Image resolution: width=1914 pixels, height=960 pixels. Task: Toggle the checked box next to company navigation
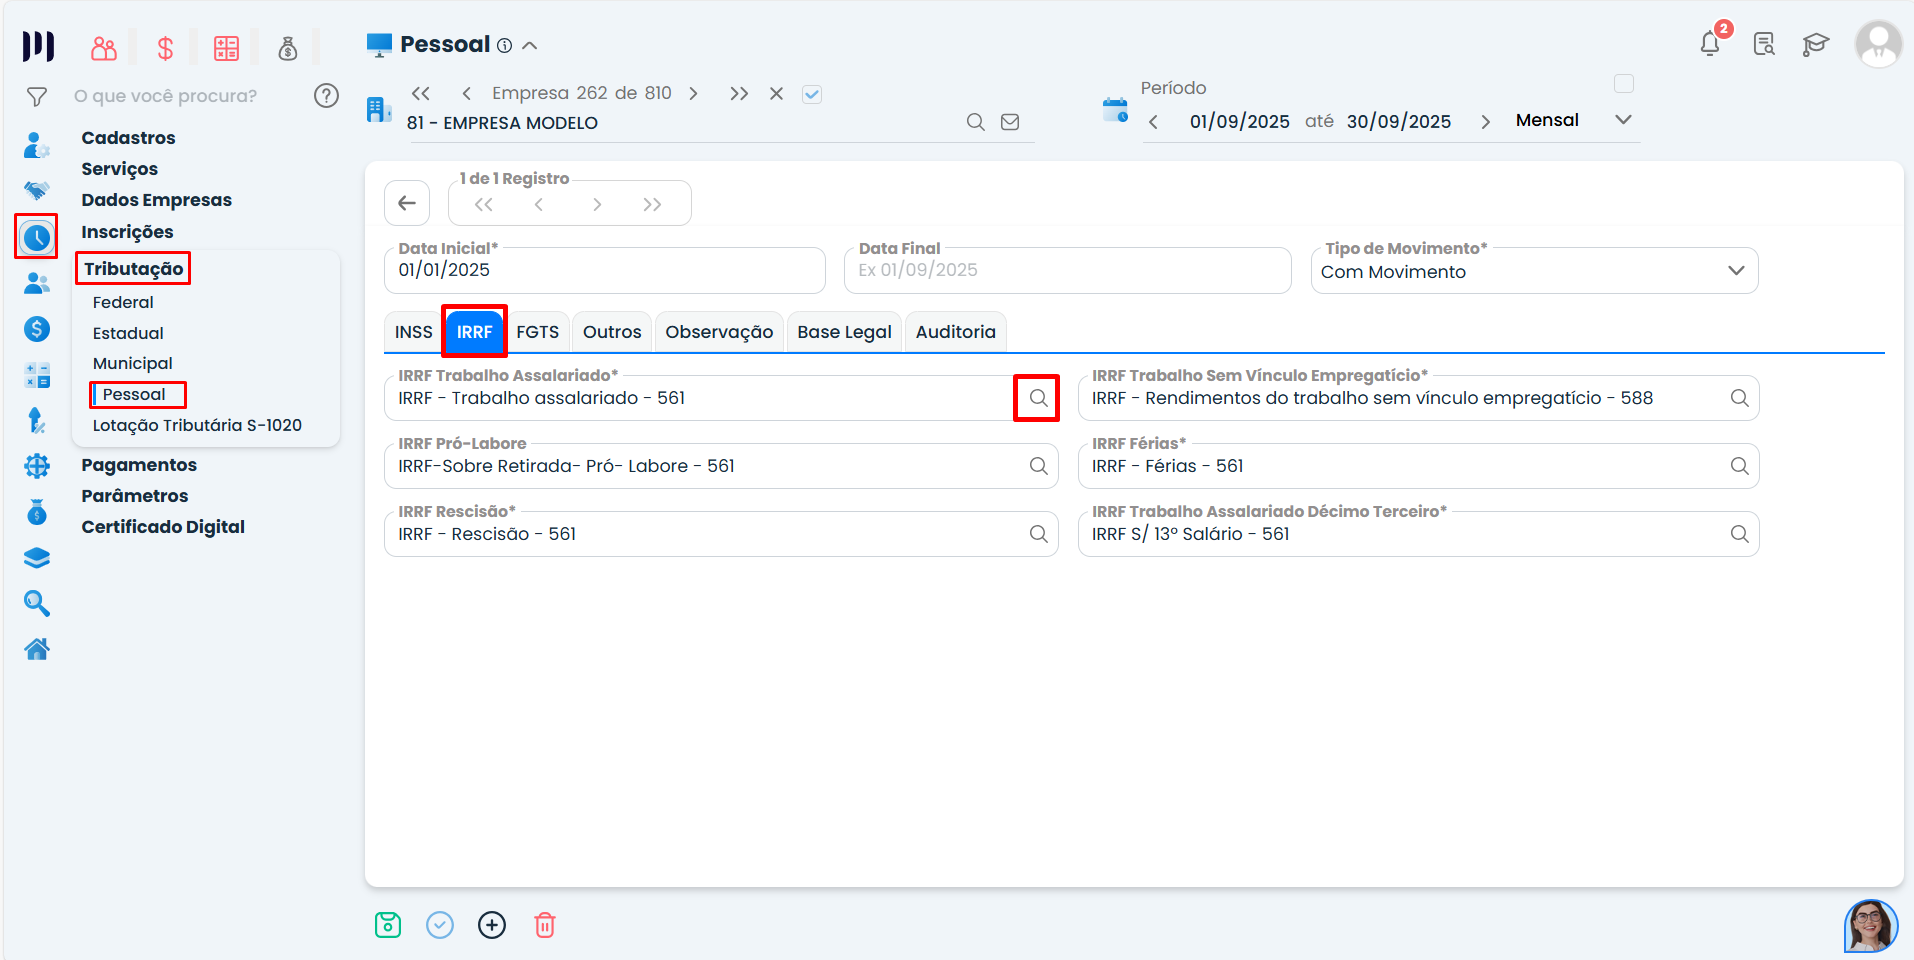[x=812, y=94]
